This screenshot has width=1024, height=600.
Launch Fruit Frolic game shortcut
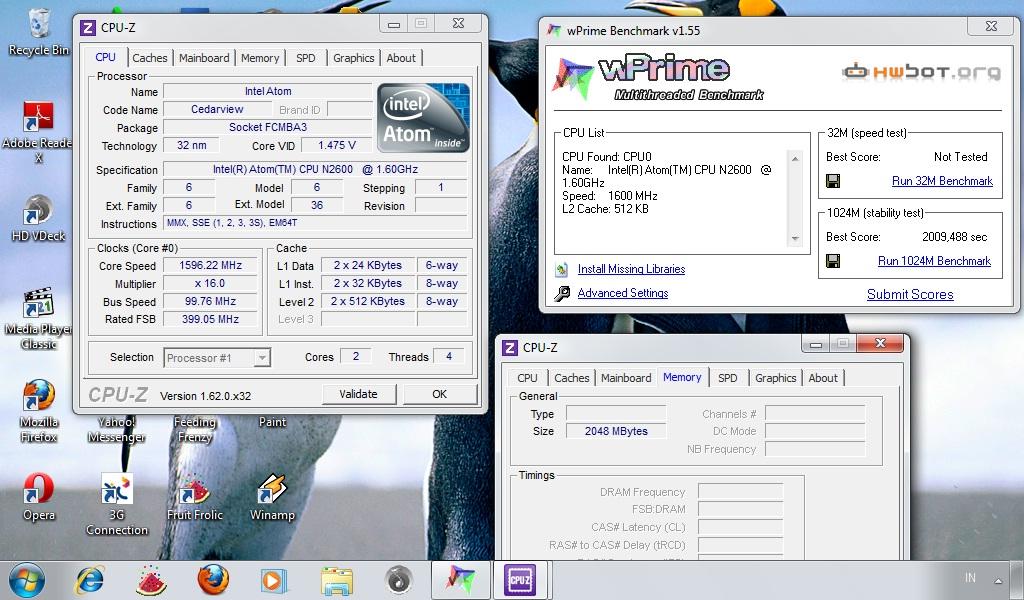click(x=195, y=496)
